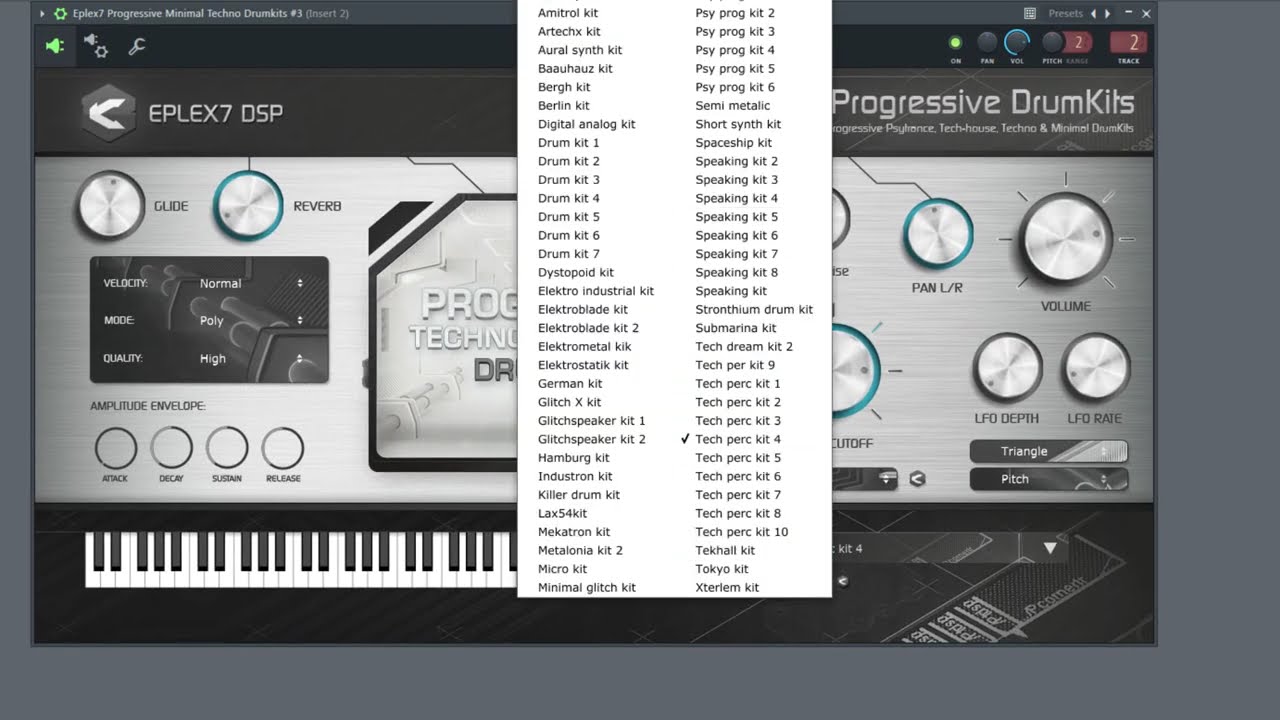Screen dimensions: 1280x720
Task: Click a key on the piano keyboard
Action: point(300,560)
